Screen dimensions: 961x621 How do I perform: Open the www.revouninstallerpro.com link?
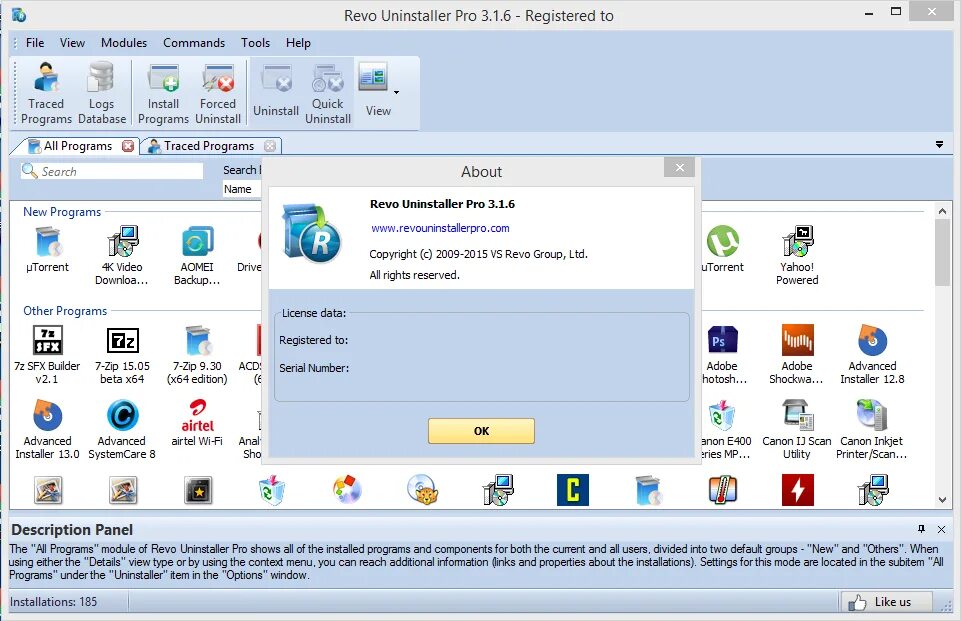pos(440,228)
